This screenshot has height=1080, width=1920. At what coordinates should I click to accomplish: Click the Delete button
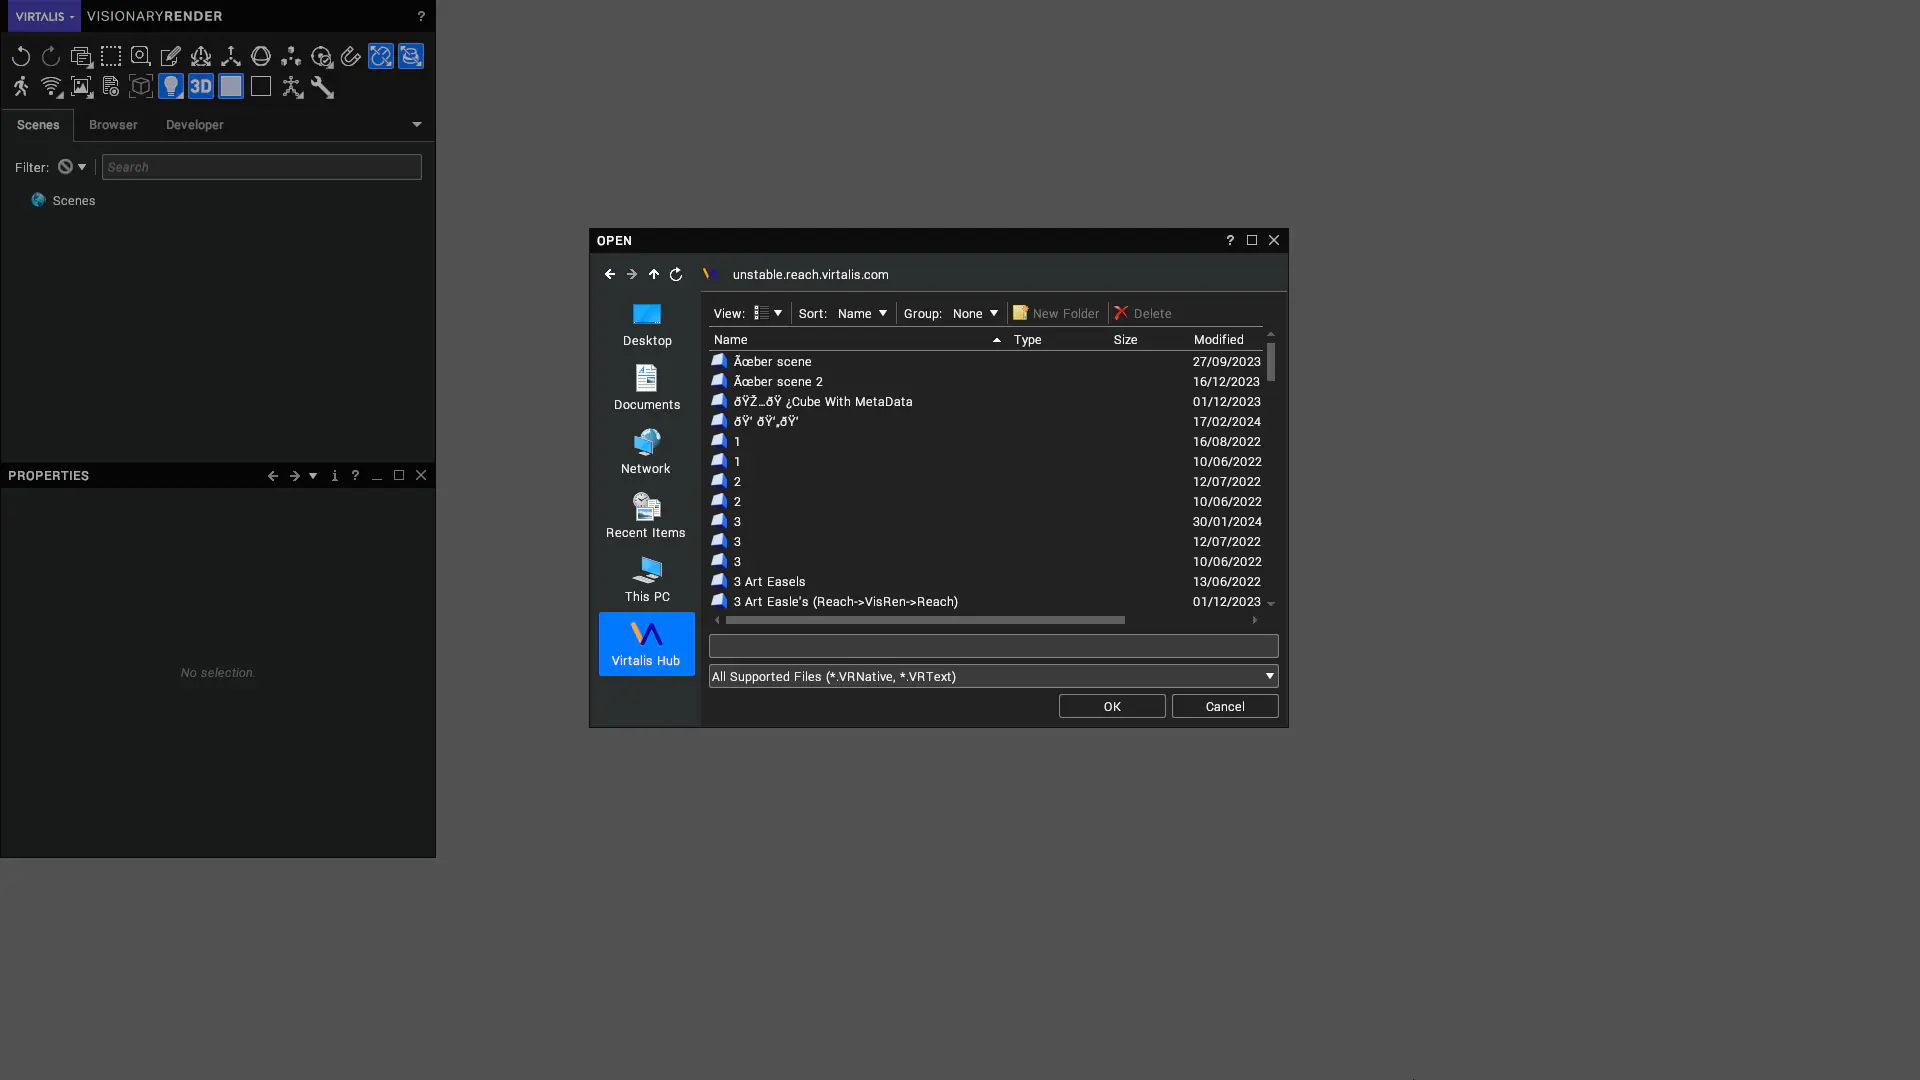(x=1143, y=313)
